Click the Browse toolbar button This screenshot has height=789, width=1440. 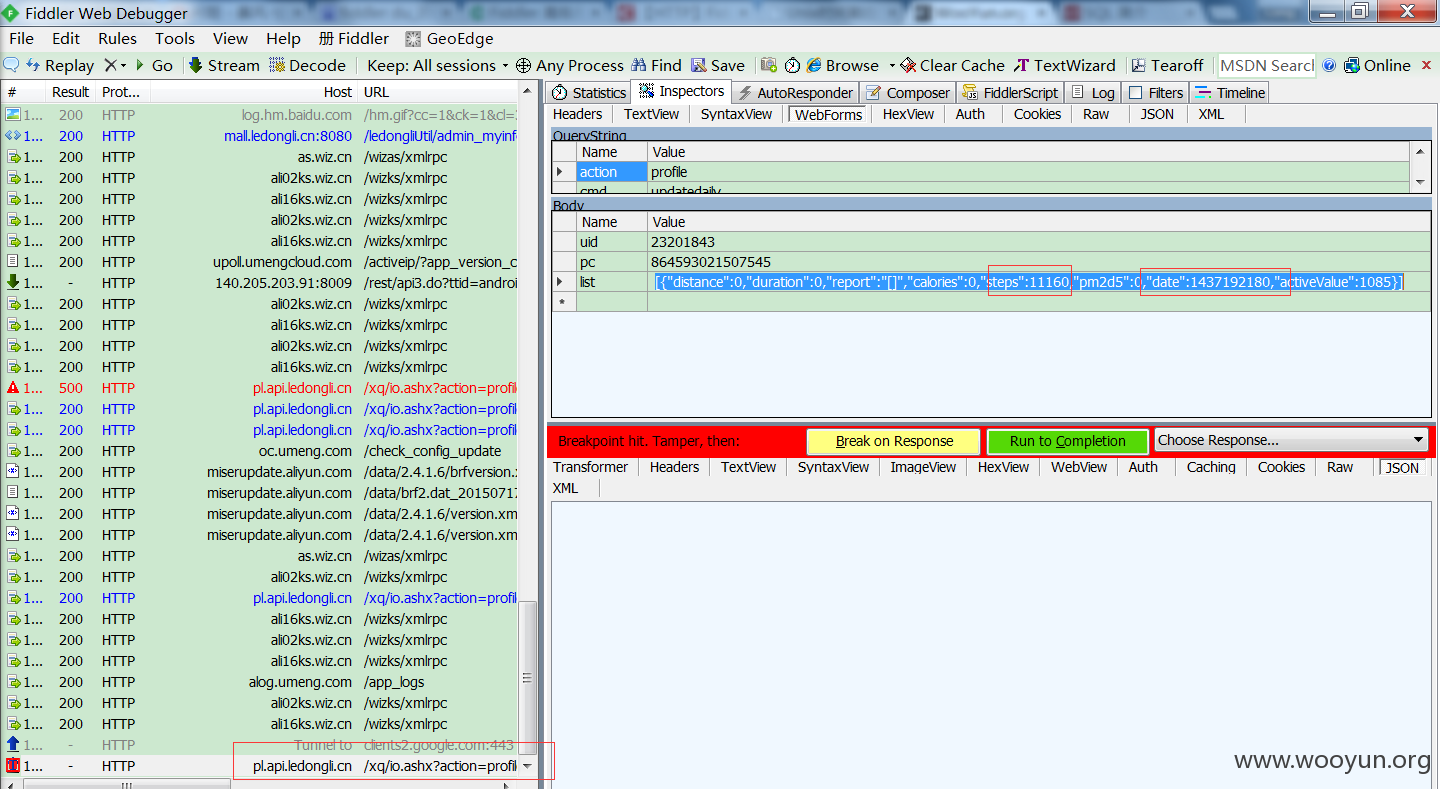pyautogui.click(x=842, y=65)
